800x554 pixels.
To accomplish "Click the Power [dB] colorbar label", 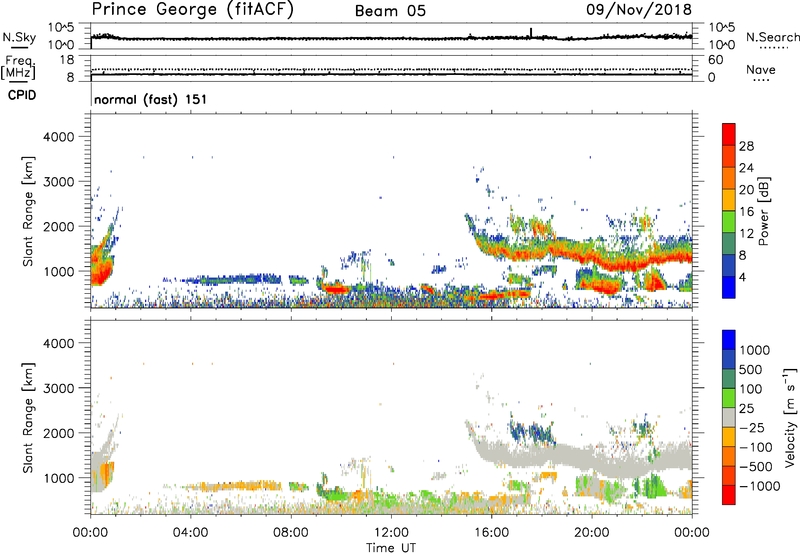I will pos(764,211).
